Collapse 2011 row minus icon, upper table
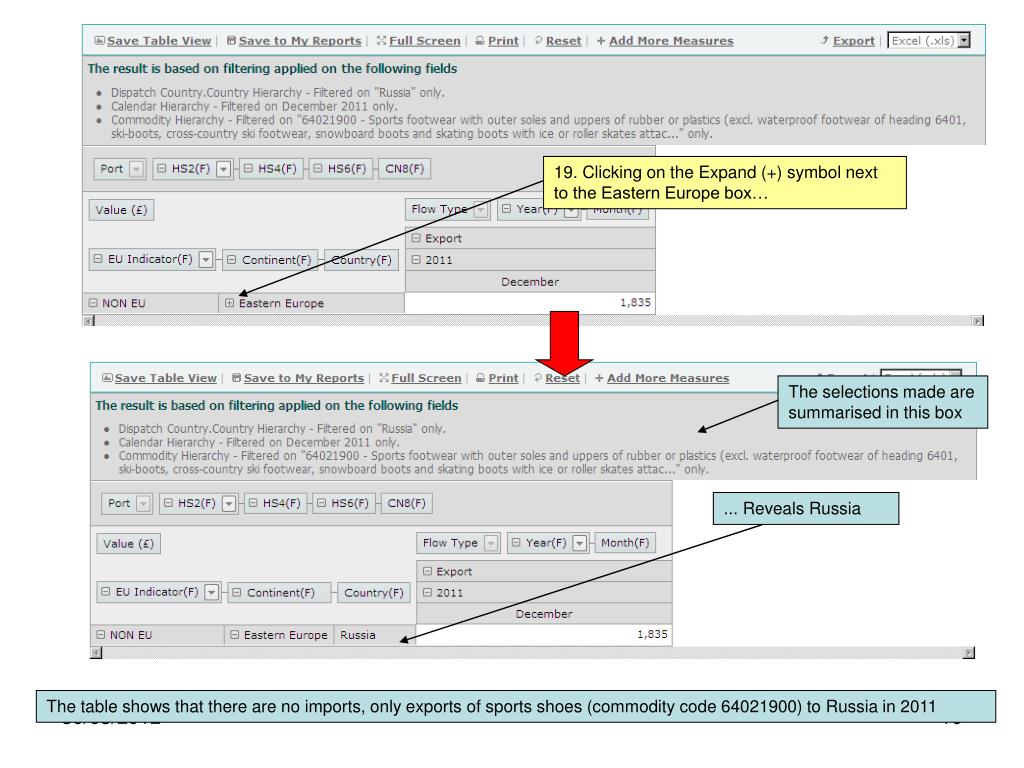This screenshot has height=768, width=1024. tap(416, 259)
